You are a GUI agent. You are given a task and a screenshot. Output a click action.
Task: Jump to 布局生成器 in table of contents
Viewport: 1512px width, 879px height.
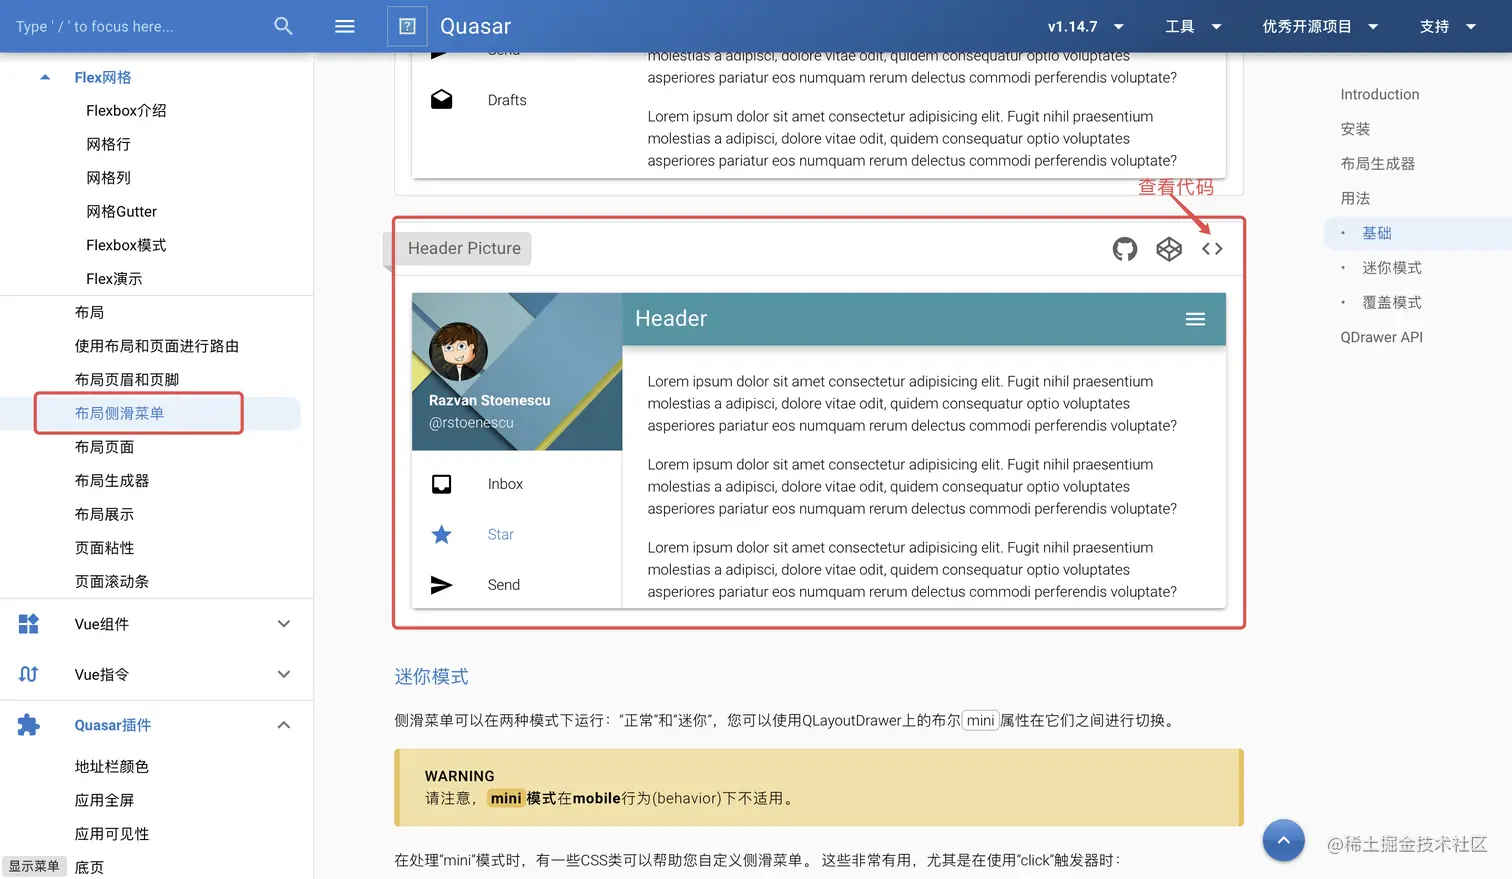point(1377,164)
